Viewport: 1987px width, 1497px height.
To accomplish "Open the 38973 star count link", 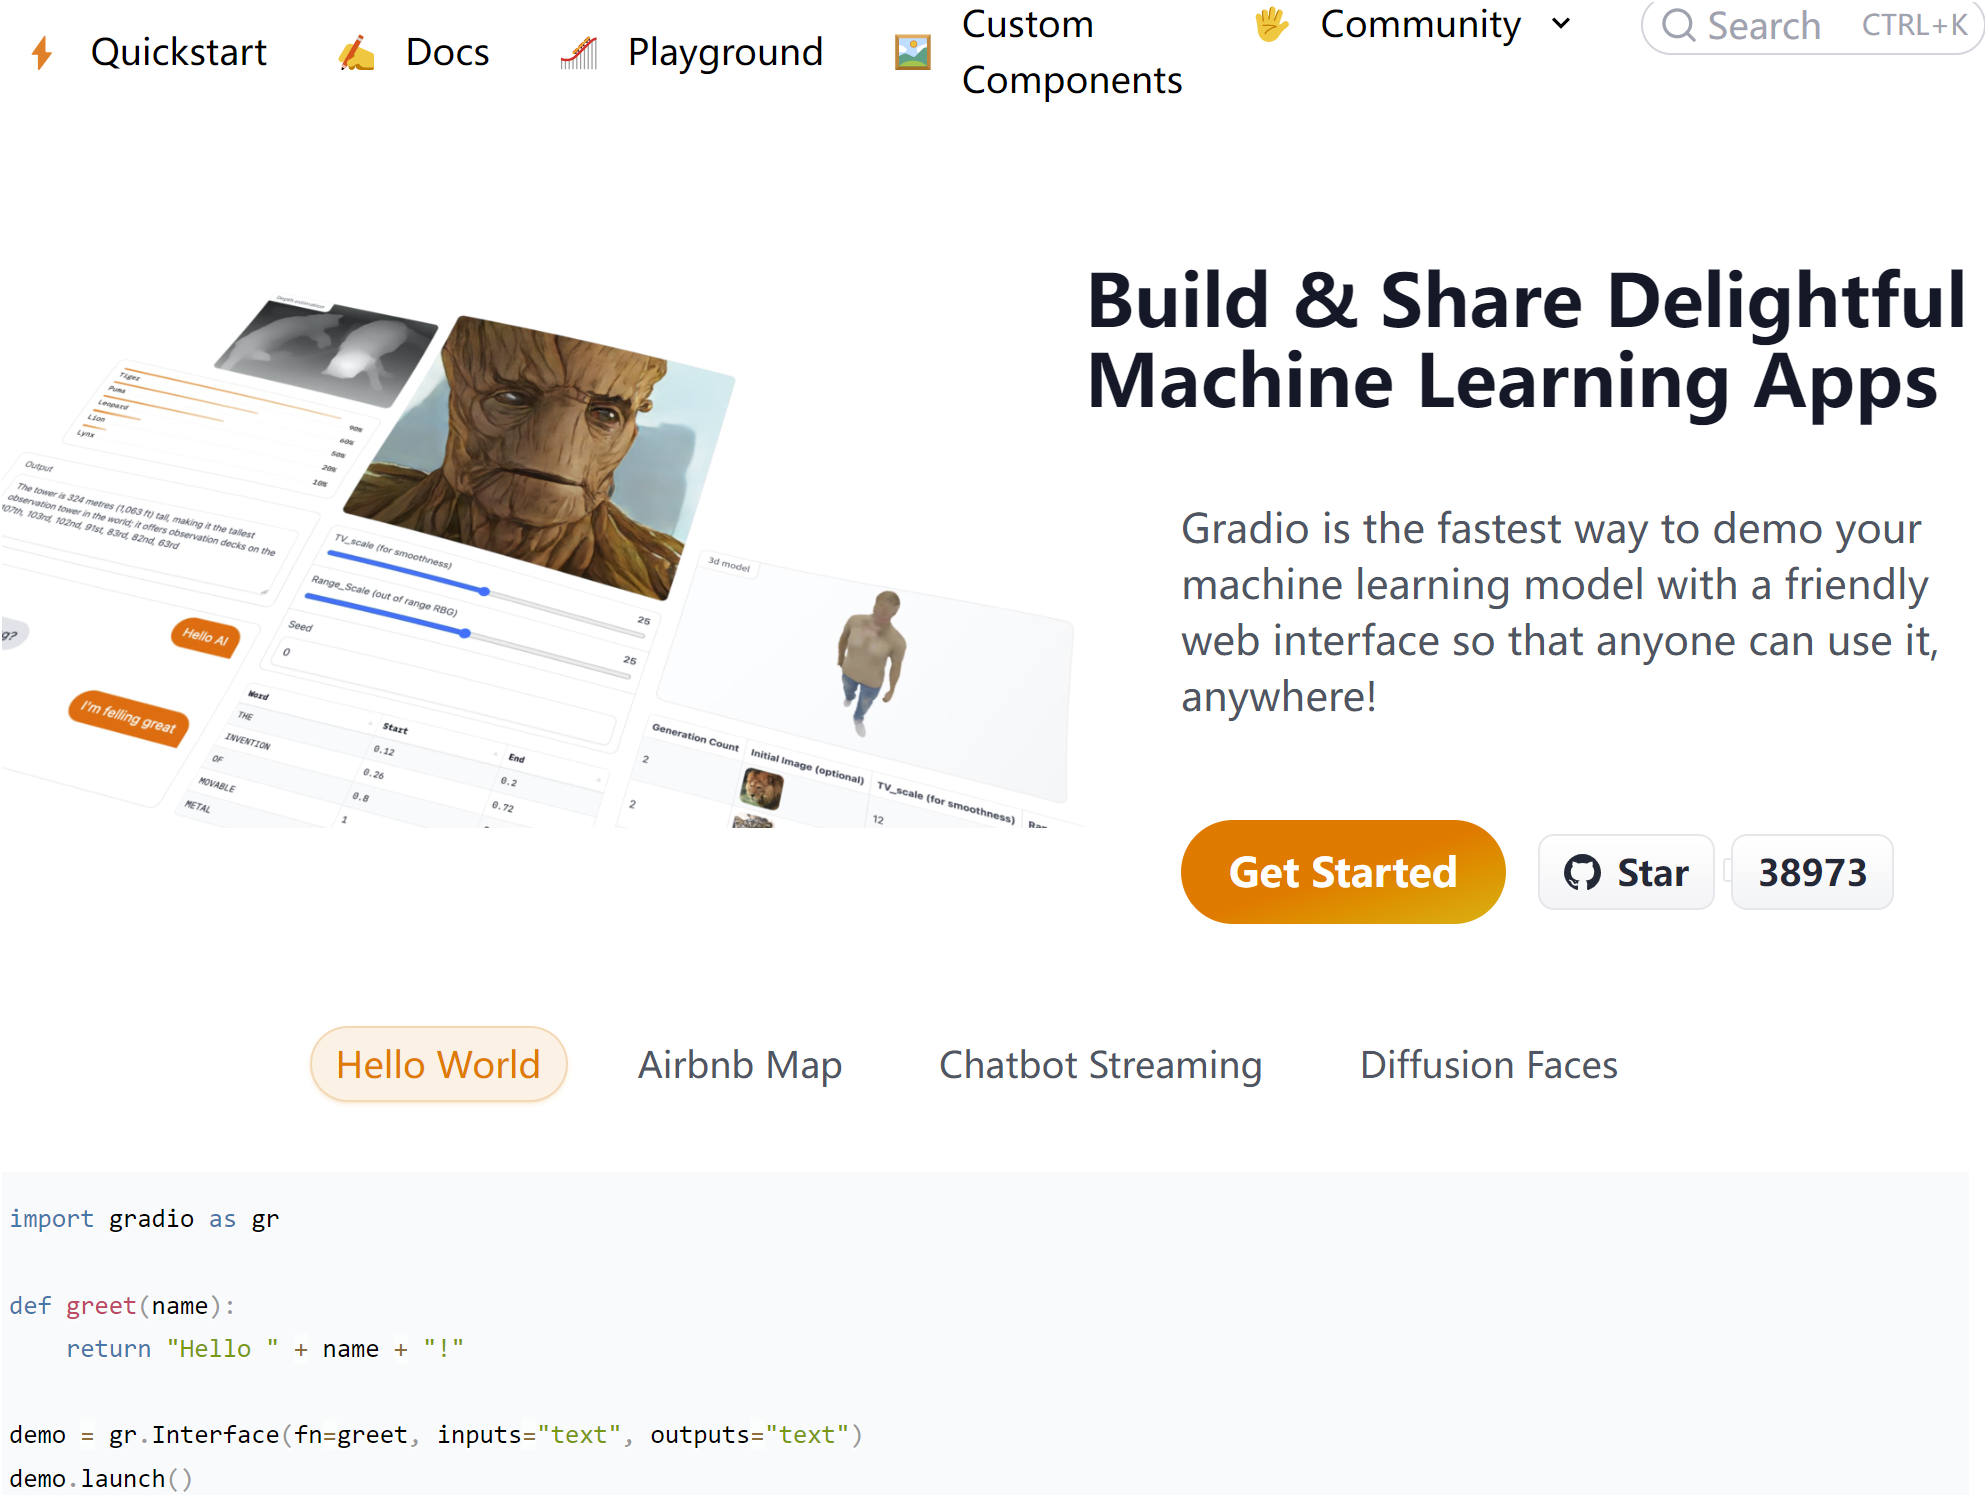I will [x=1812, y=872].
